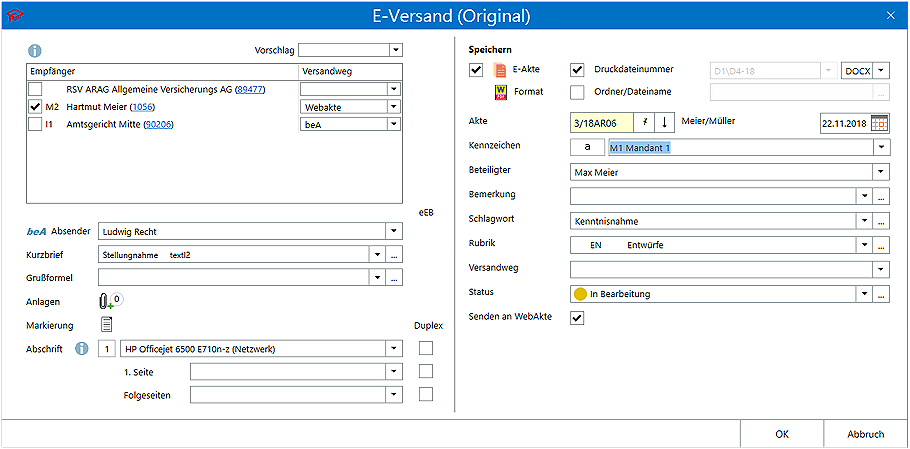Click the Markierung document icon

point(106,324)
